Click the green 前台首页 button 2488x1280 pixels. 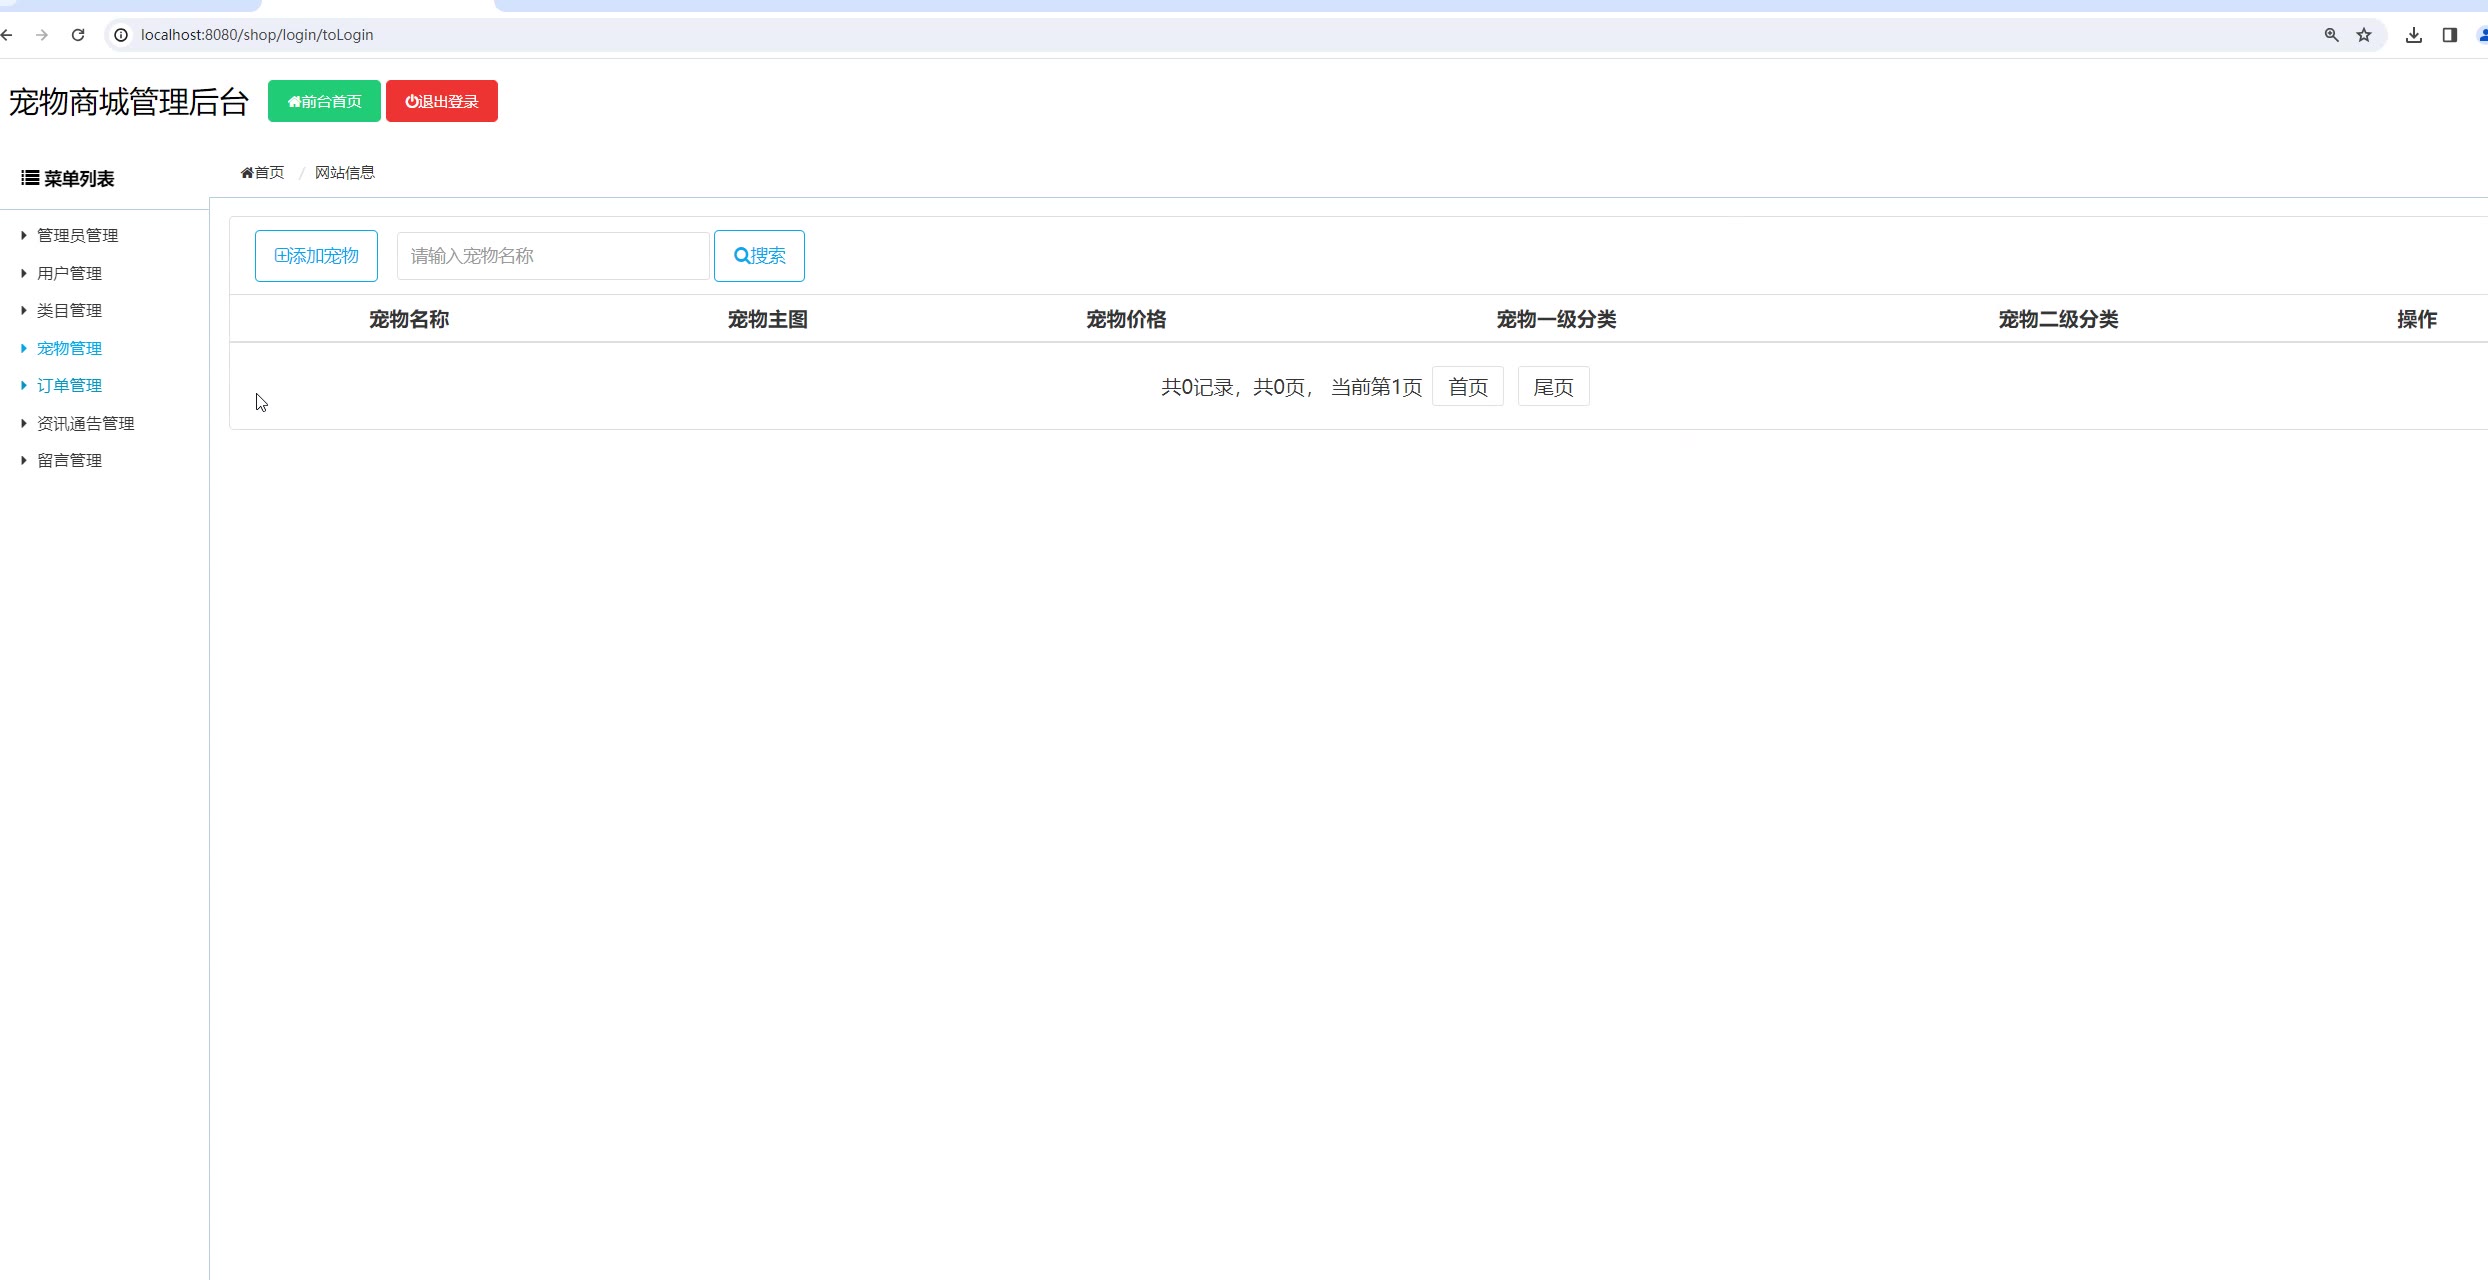point(324,101)
